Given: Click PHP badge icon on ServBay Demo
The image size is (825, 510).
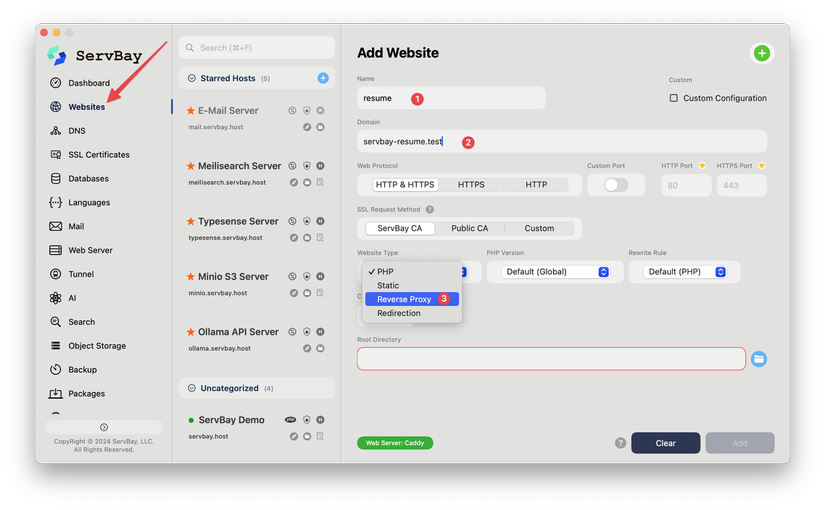Looking at the screenshot, I should 290,419.
